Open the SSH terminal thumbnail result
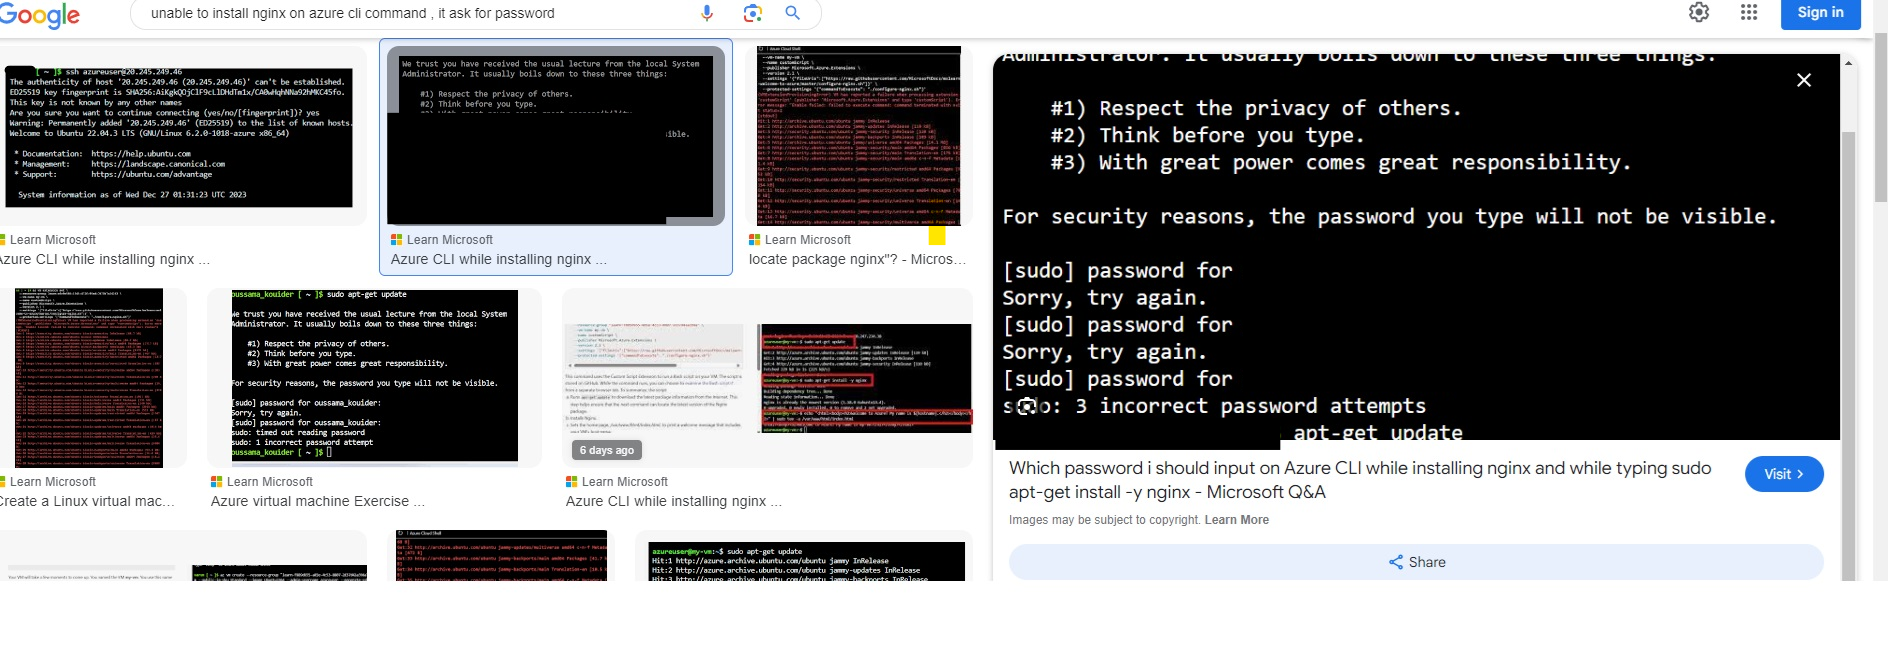Screen dimensions: 1888x648 point(180,136)
